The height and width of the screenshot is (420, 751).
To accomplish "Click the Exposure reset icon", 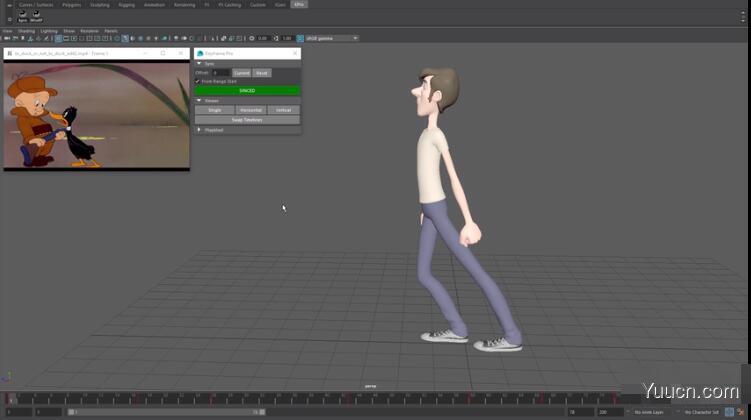I will point(251,38).
